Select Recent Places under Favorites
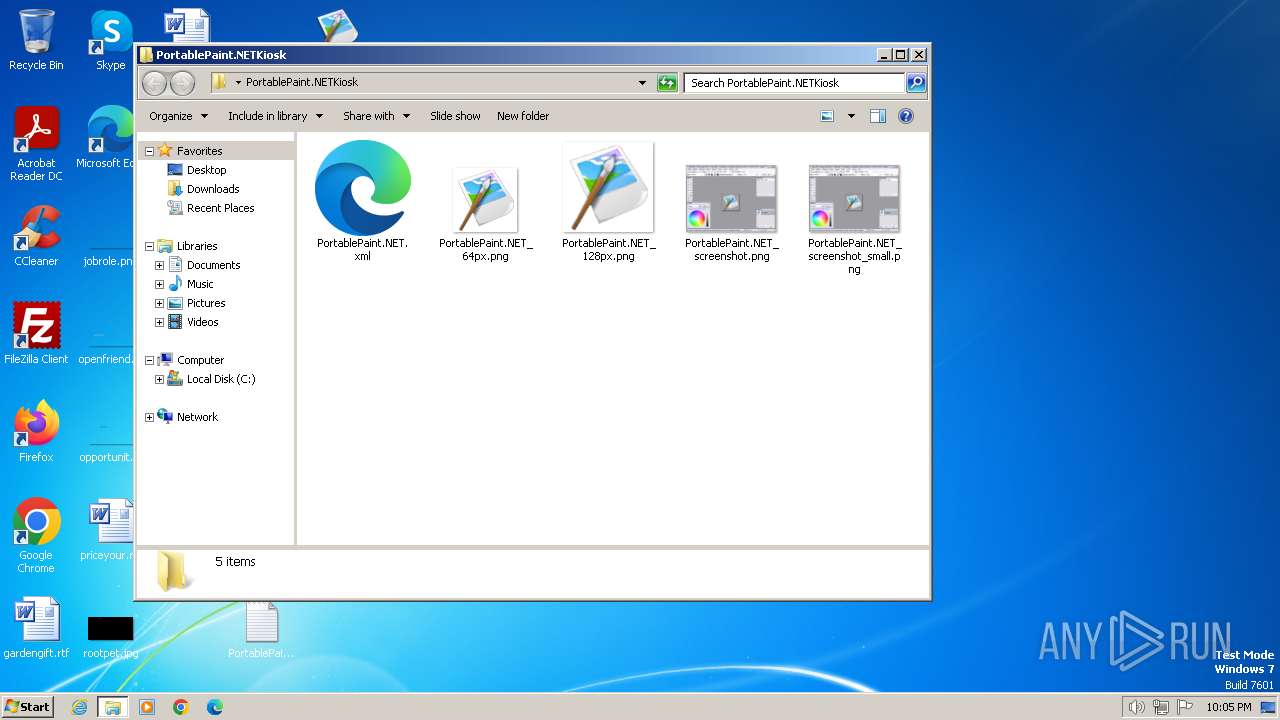 [x=220, y=208]
